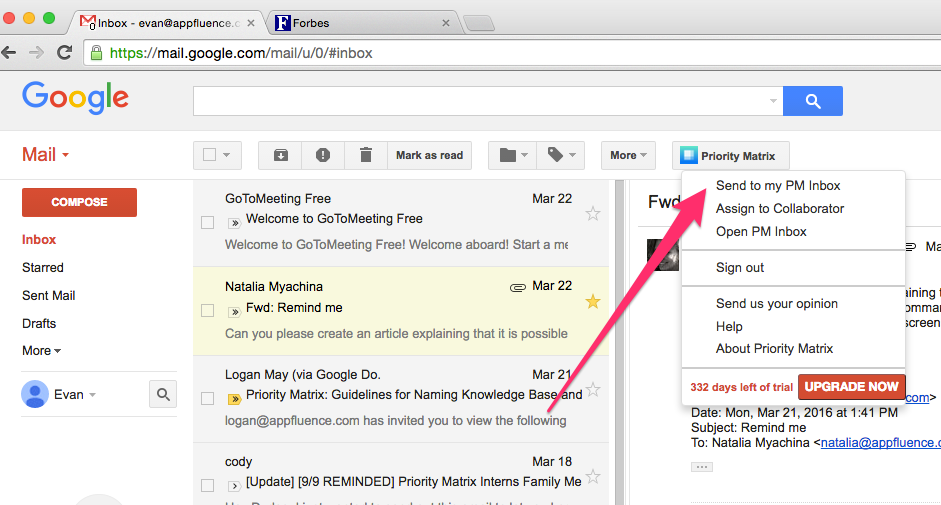Select Send us your opinion
The height and width of the screenshot is (505, 941).
point(777,303)
